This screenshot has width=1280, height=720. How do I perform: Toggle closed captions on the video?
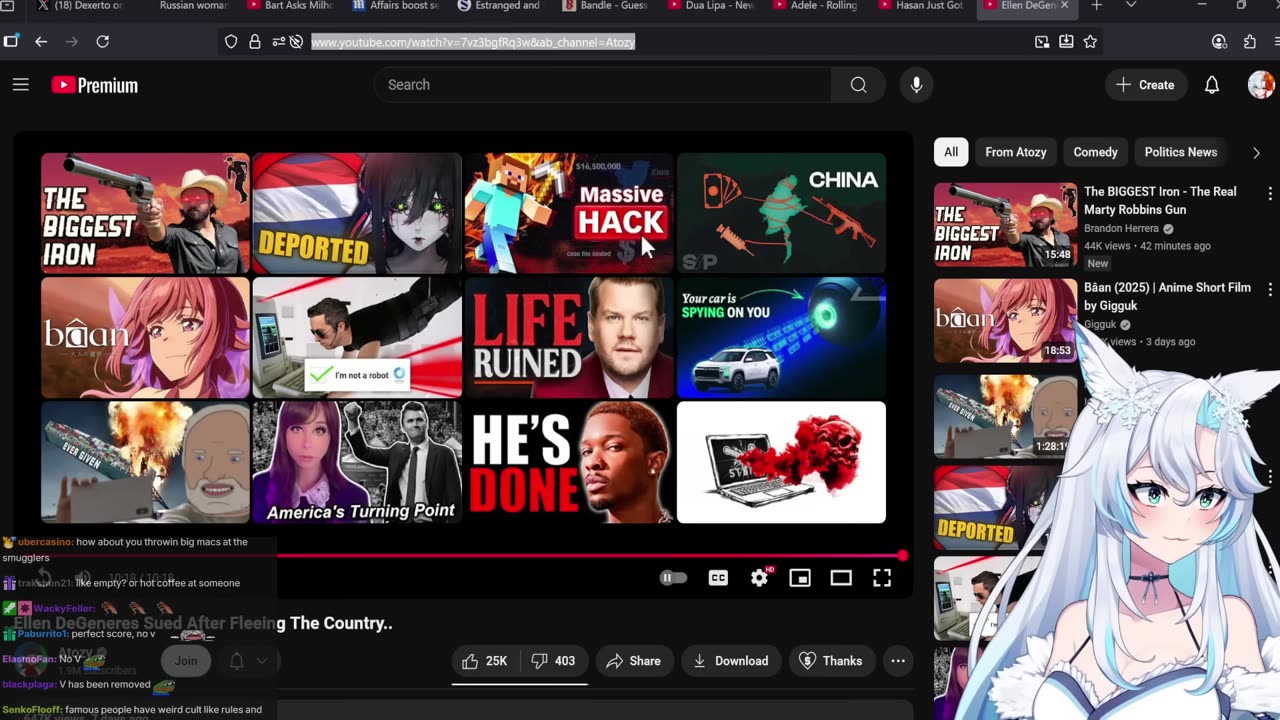[718, 578]
